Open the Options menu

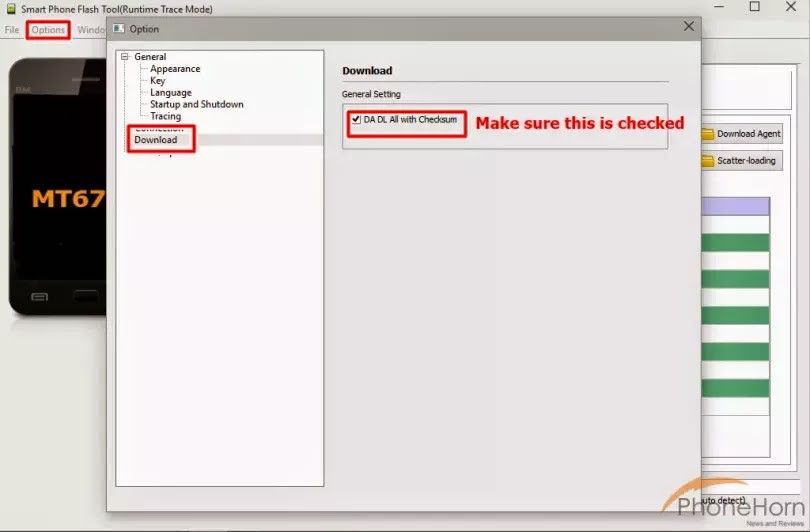[x=48, y=30]
